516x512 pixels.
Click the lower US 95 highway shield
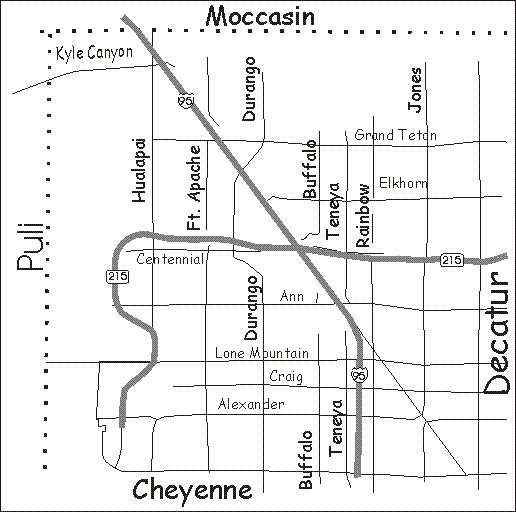tap(359, 375)
